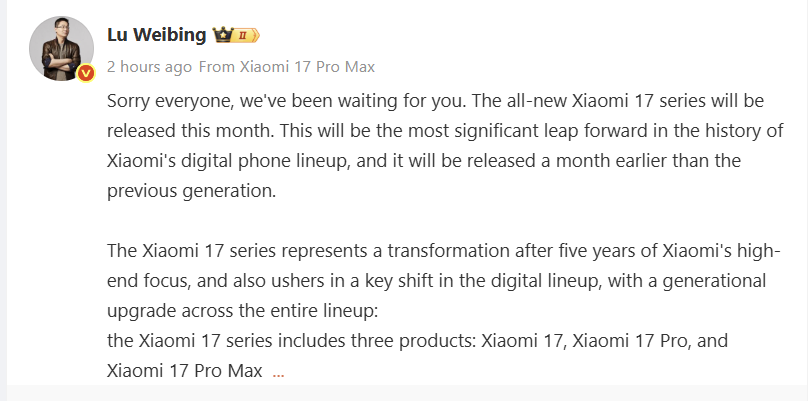
Task: Click the line starting 'Xiaomi's digital phone lineup'
Action: [x=436, y=160]
